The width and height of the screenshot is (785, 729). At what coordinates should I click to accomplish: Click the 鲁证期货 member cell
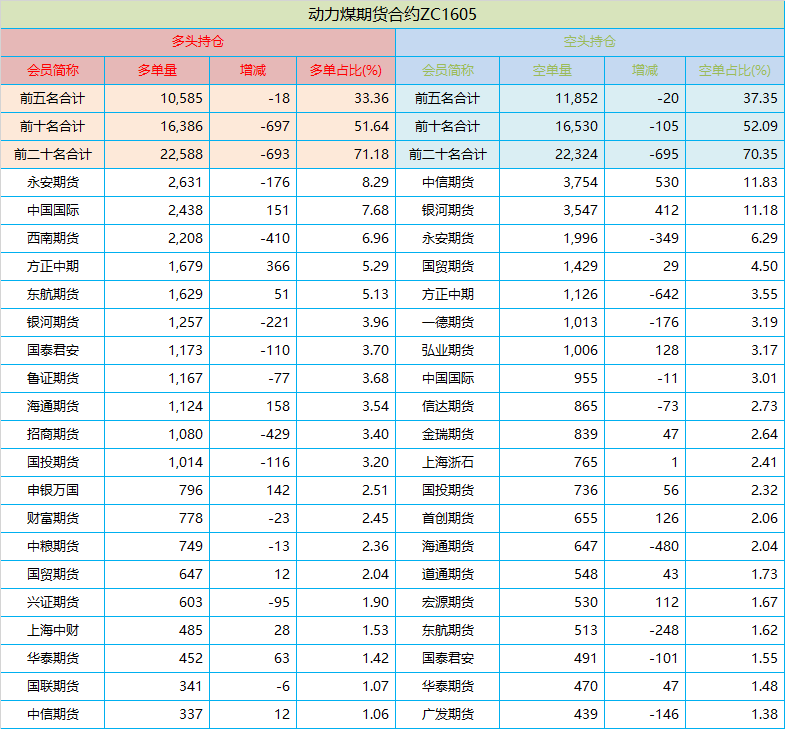point(53,379)
